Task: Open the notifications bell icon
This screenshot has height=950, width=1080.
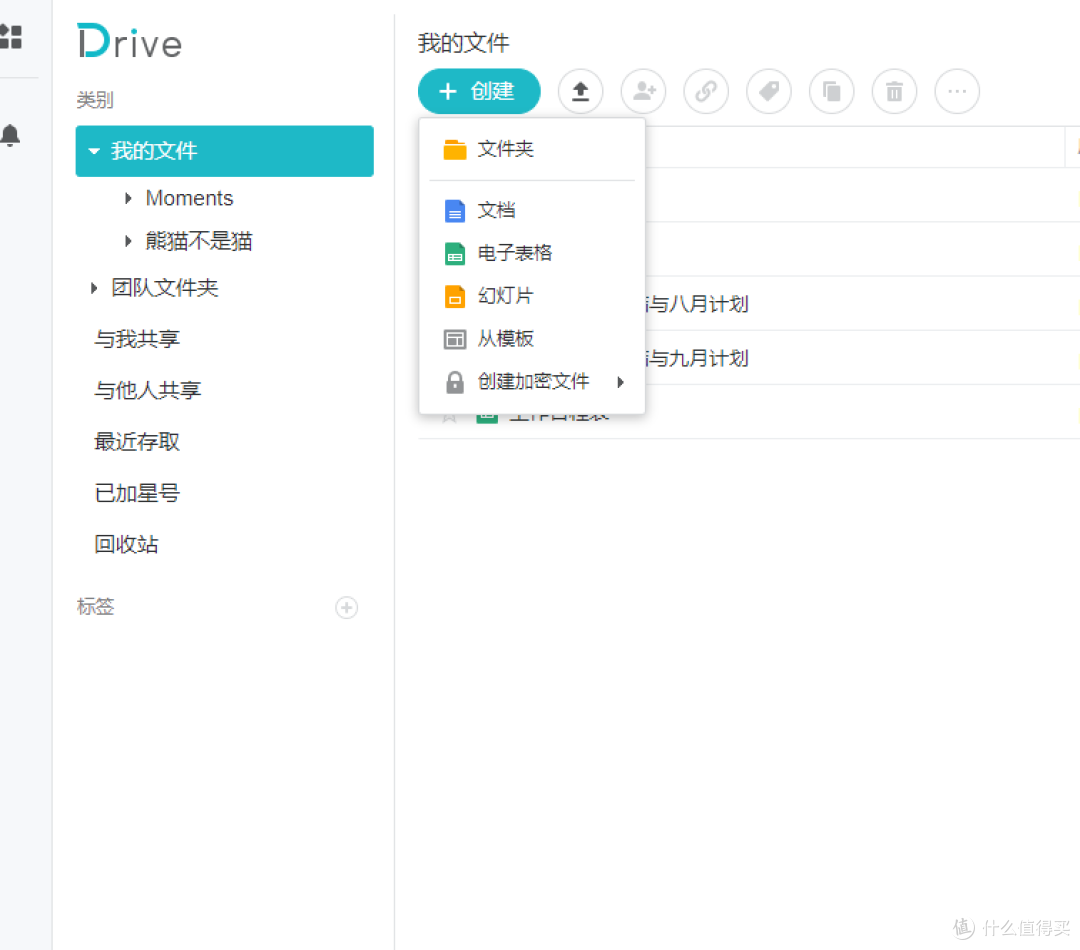Action: 11,135
